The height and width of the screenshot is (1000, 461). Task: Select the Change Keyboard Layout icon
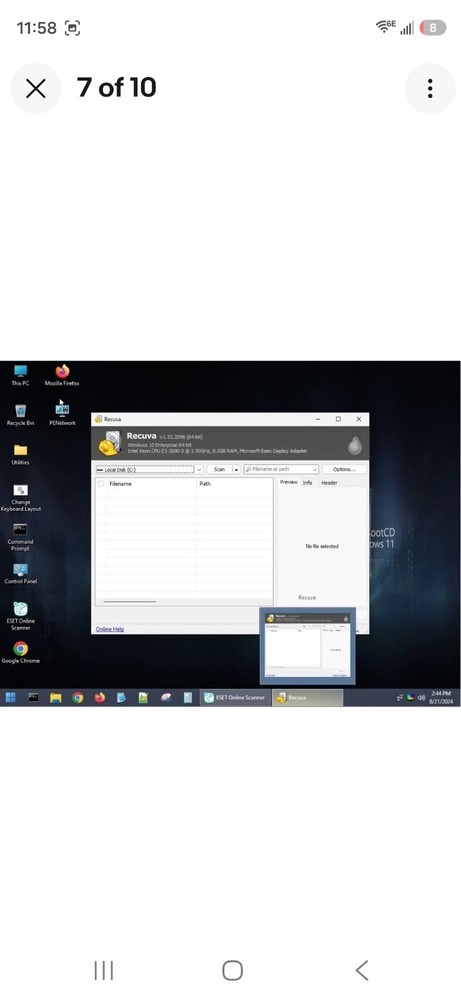pos(20,497)
